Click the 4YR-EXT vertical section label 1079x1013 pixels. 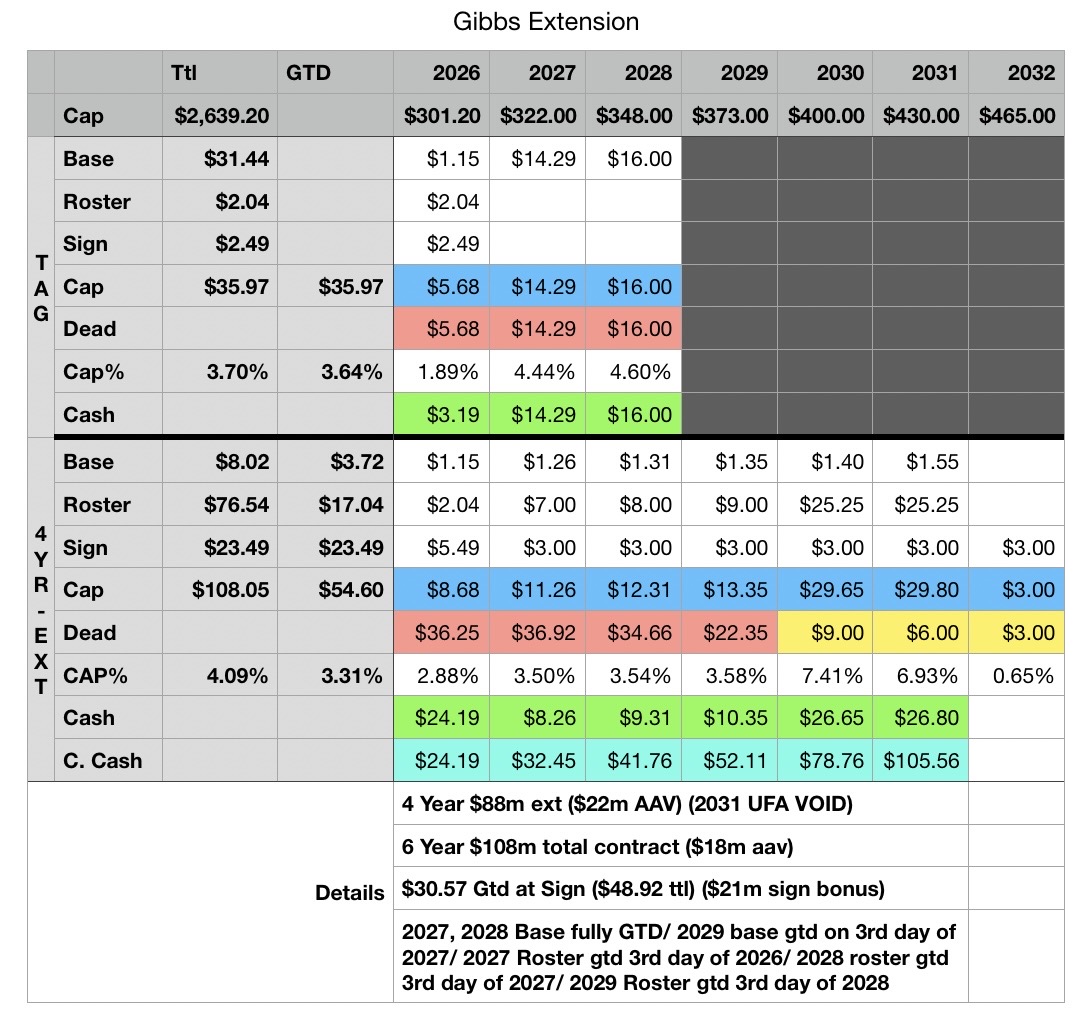coord(41,611)
